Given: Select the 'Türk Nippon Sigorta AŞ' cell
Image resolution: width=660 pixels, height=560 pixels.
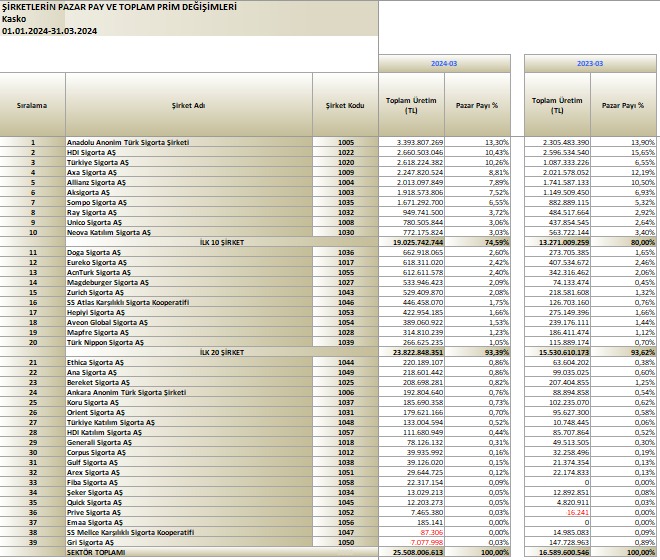Looking at the screenshot, I should point(189,342).
